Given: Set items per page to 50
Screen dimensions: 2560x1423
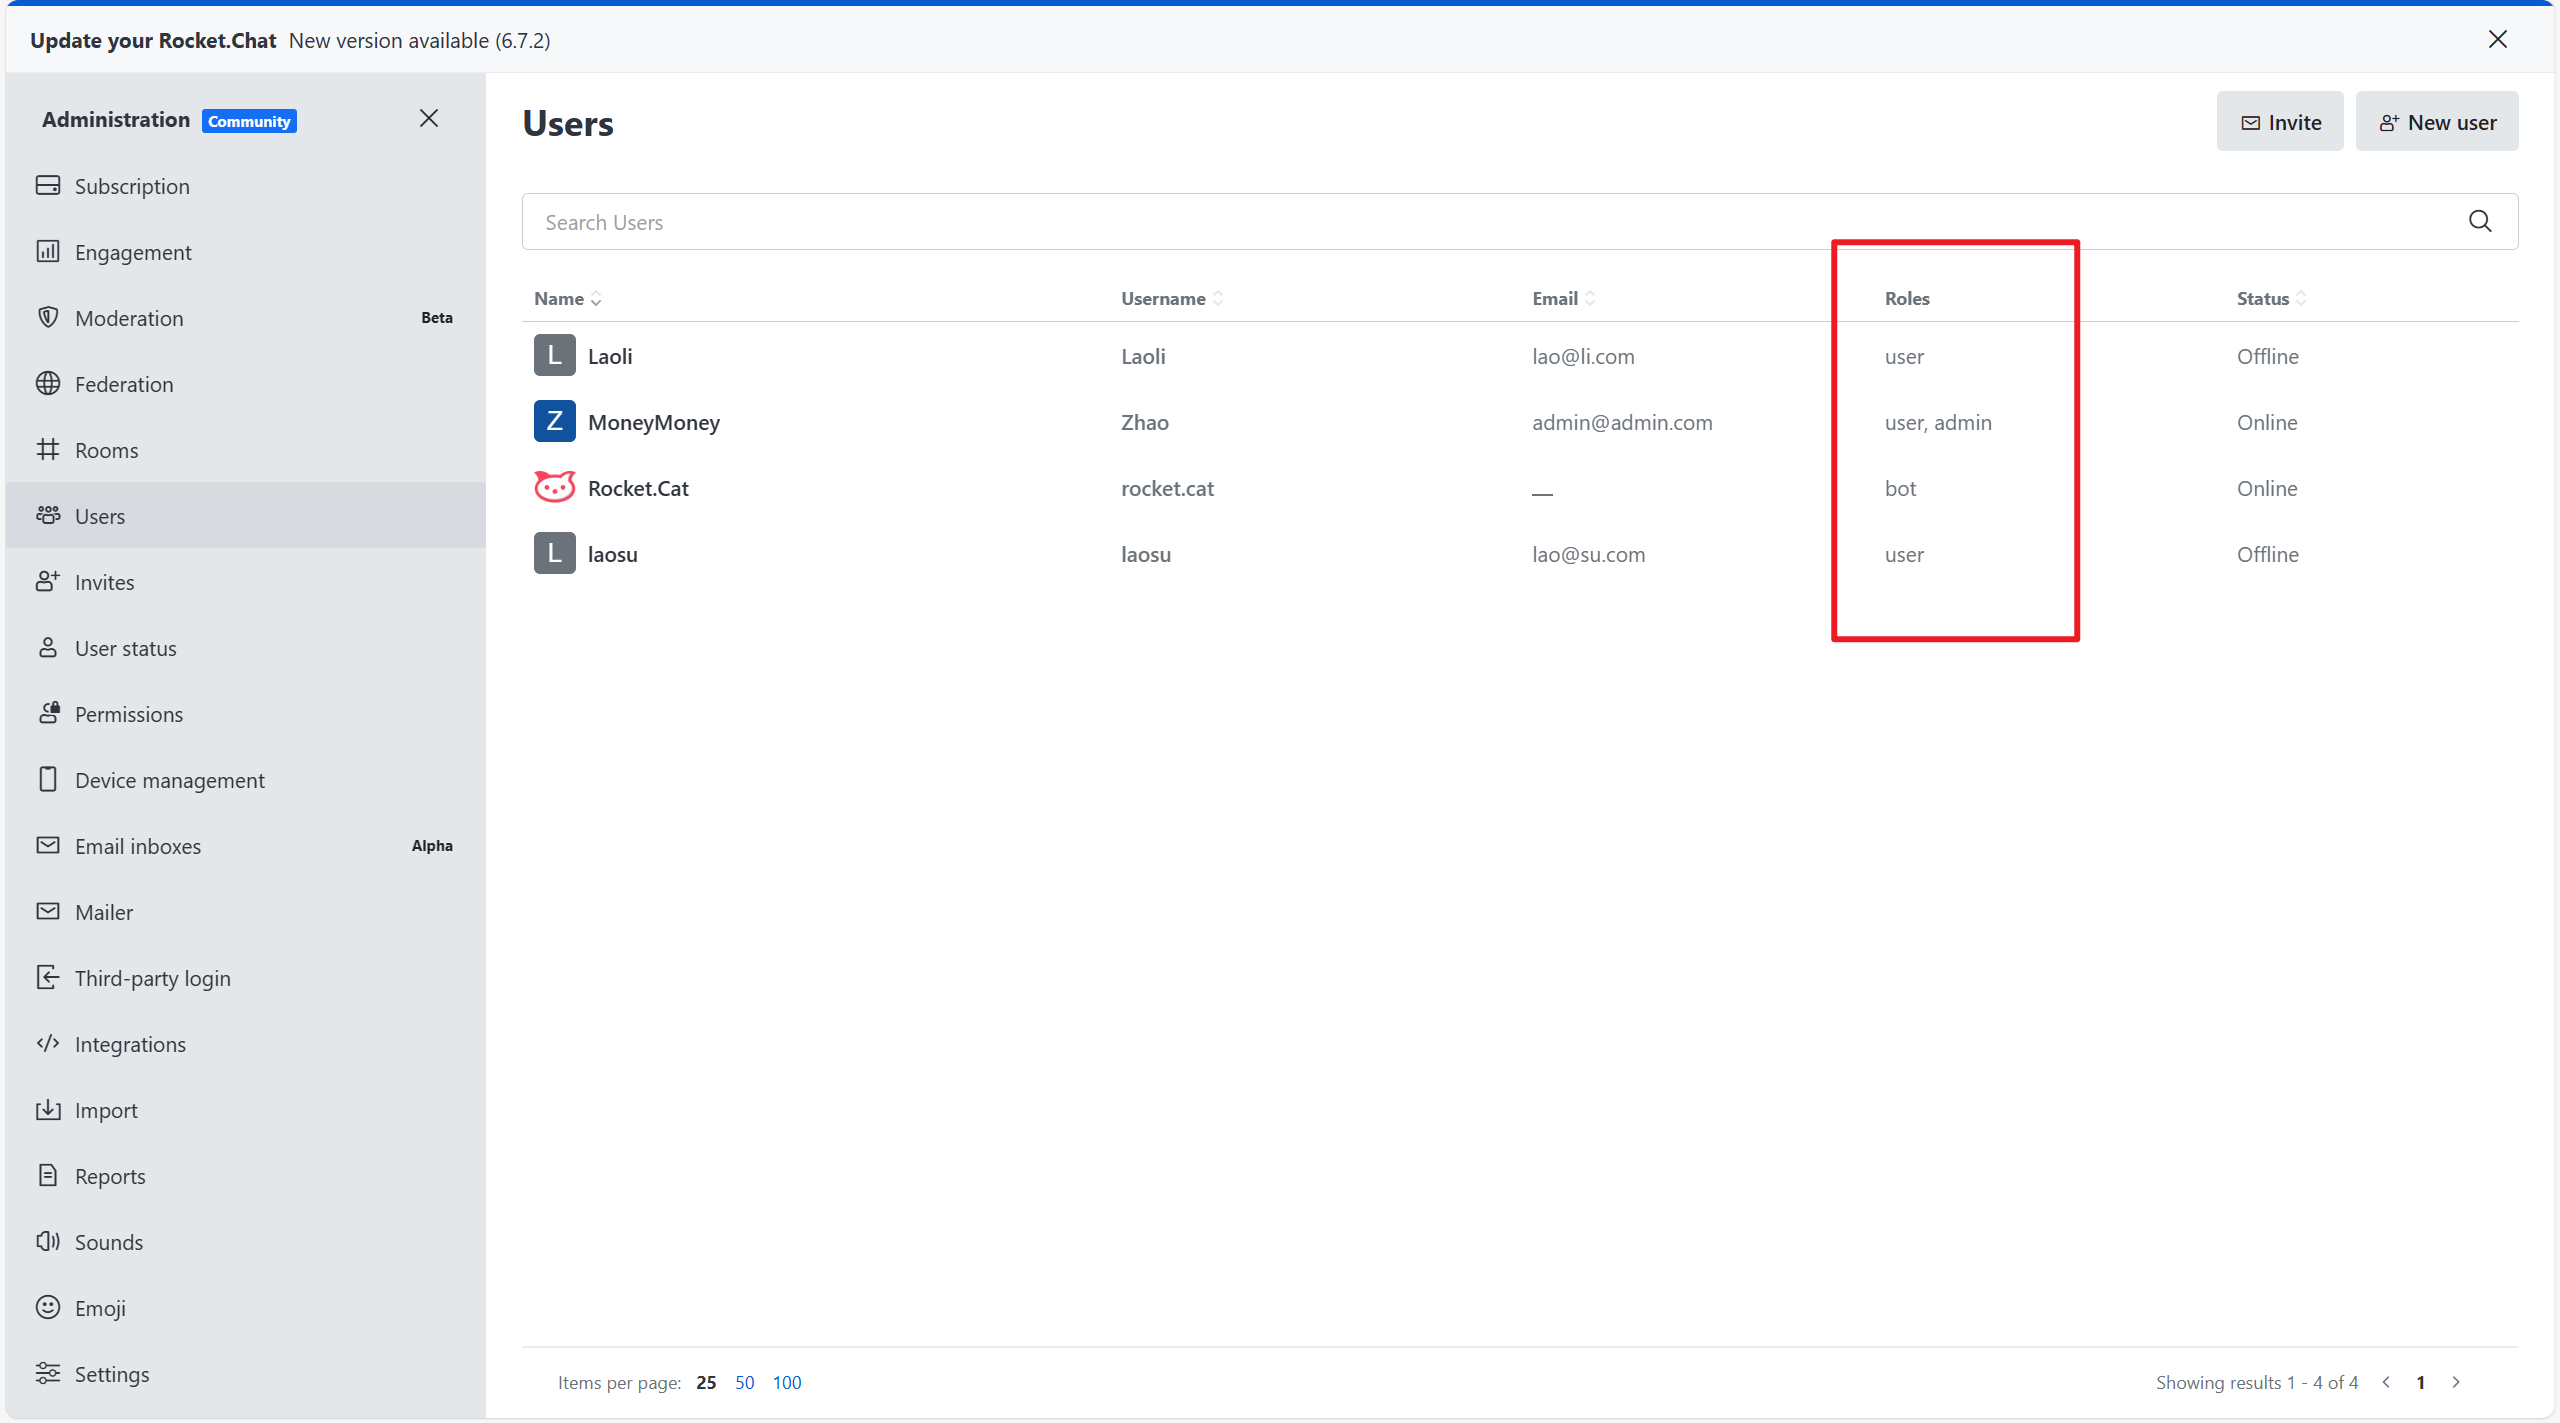Looking at the screenshot, I should pyautogui.click(x=744, y=1382).
